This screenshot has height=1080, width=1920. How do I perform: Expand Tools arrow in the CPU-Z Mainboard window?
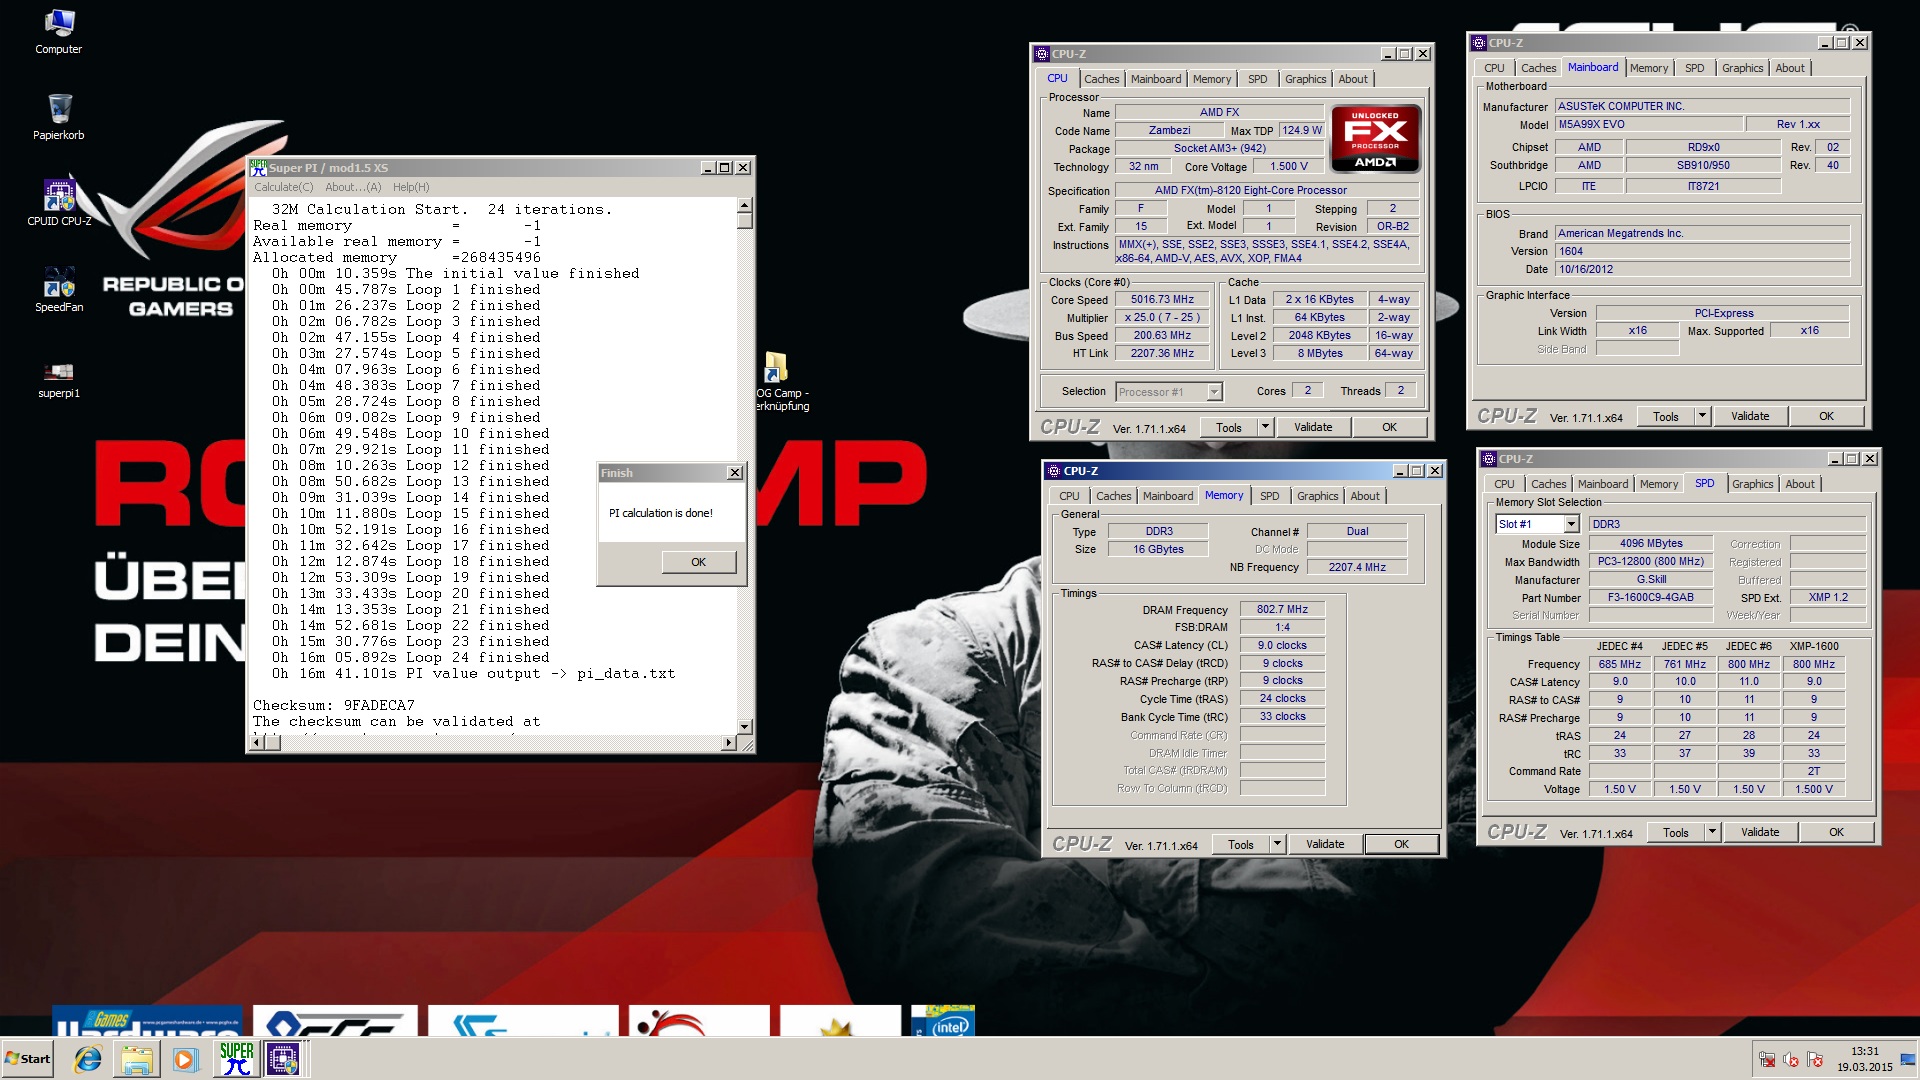pyautogui.click(x=1702, y=416)
